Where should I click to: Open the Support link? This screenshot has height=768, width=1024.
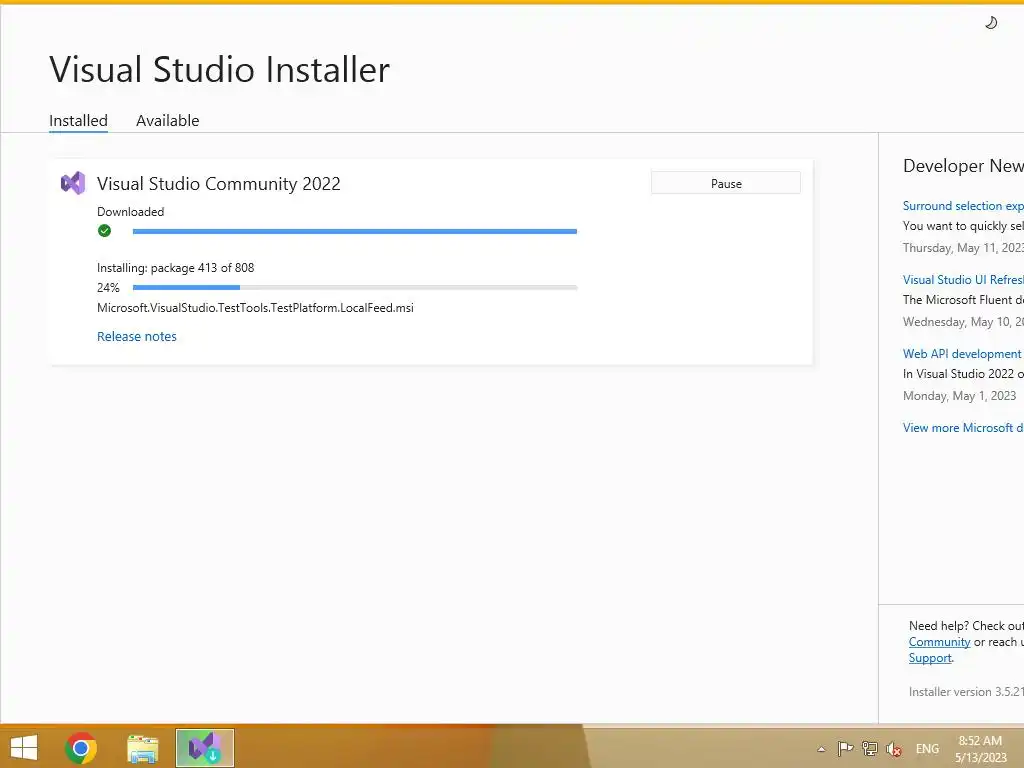(930, 658)
